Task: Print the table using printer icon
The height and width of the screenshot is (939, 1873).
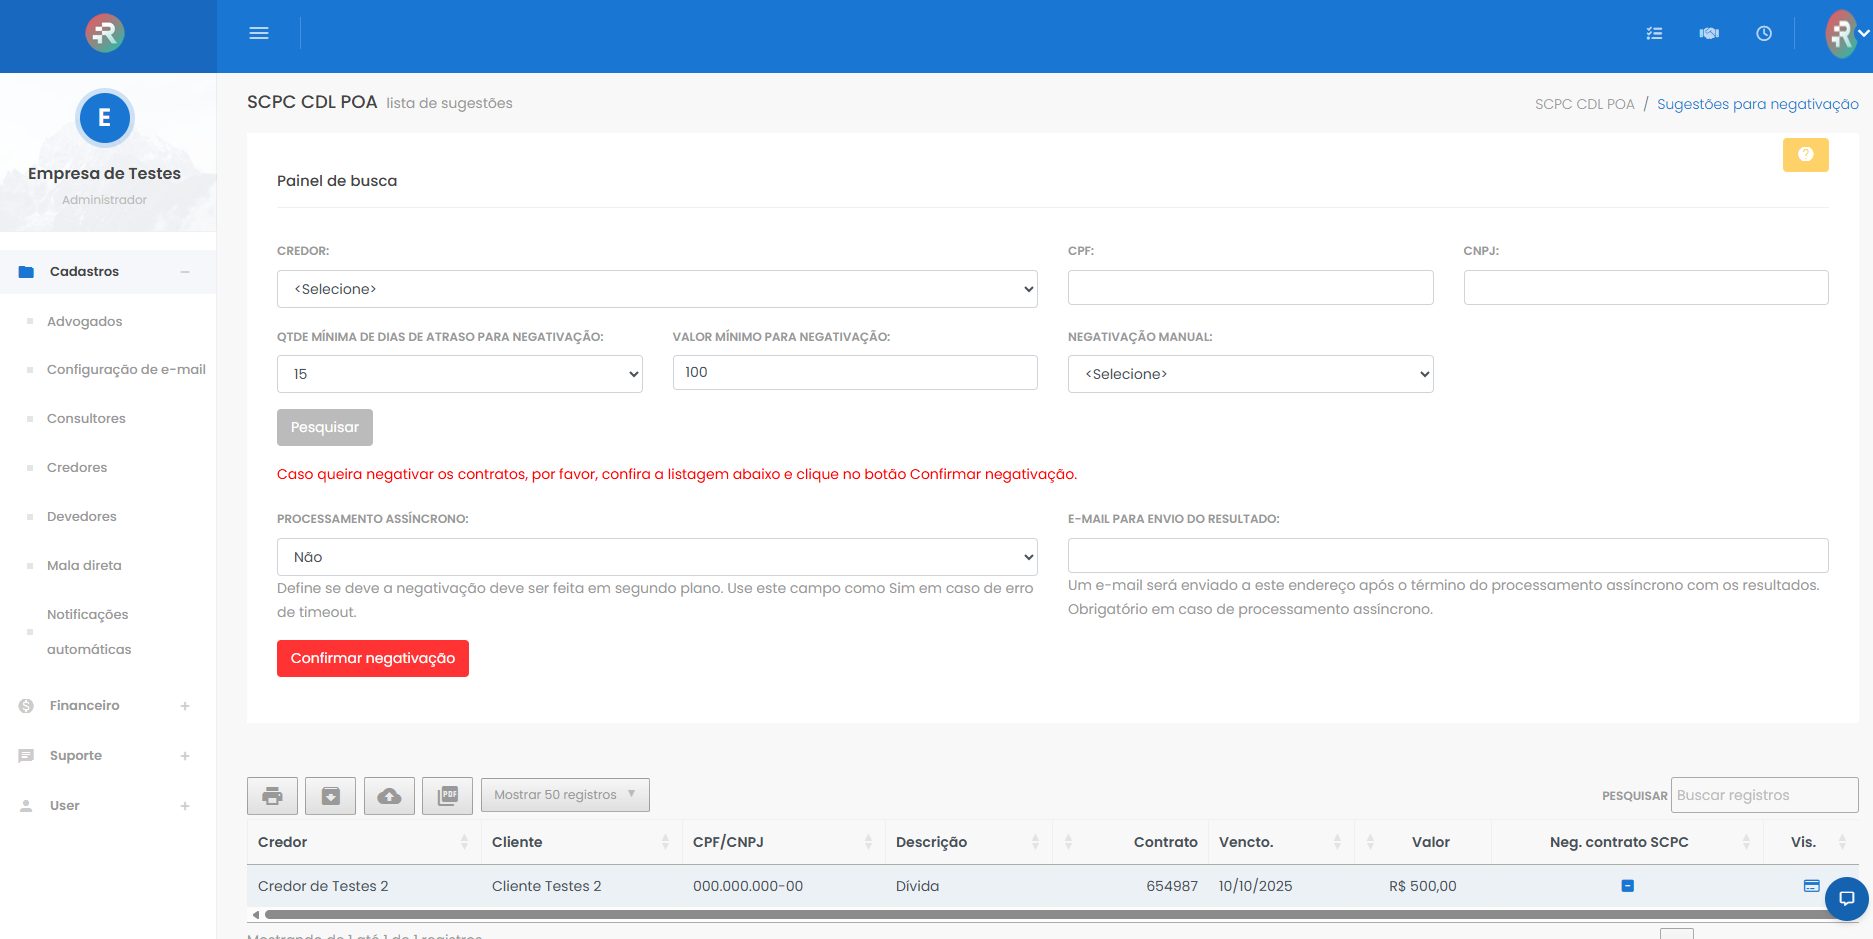Action: (x=272, y=796)
